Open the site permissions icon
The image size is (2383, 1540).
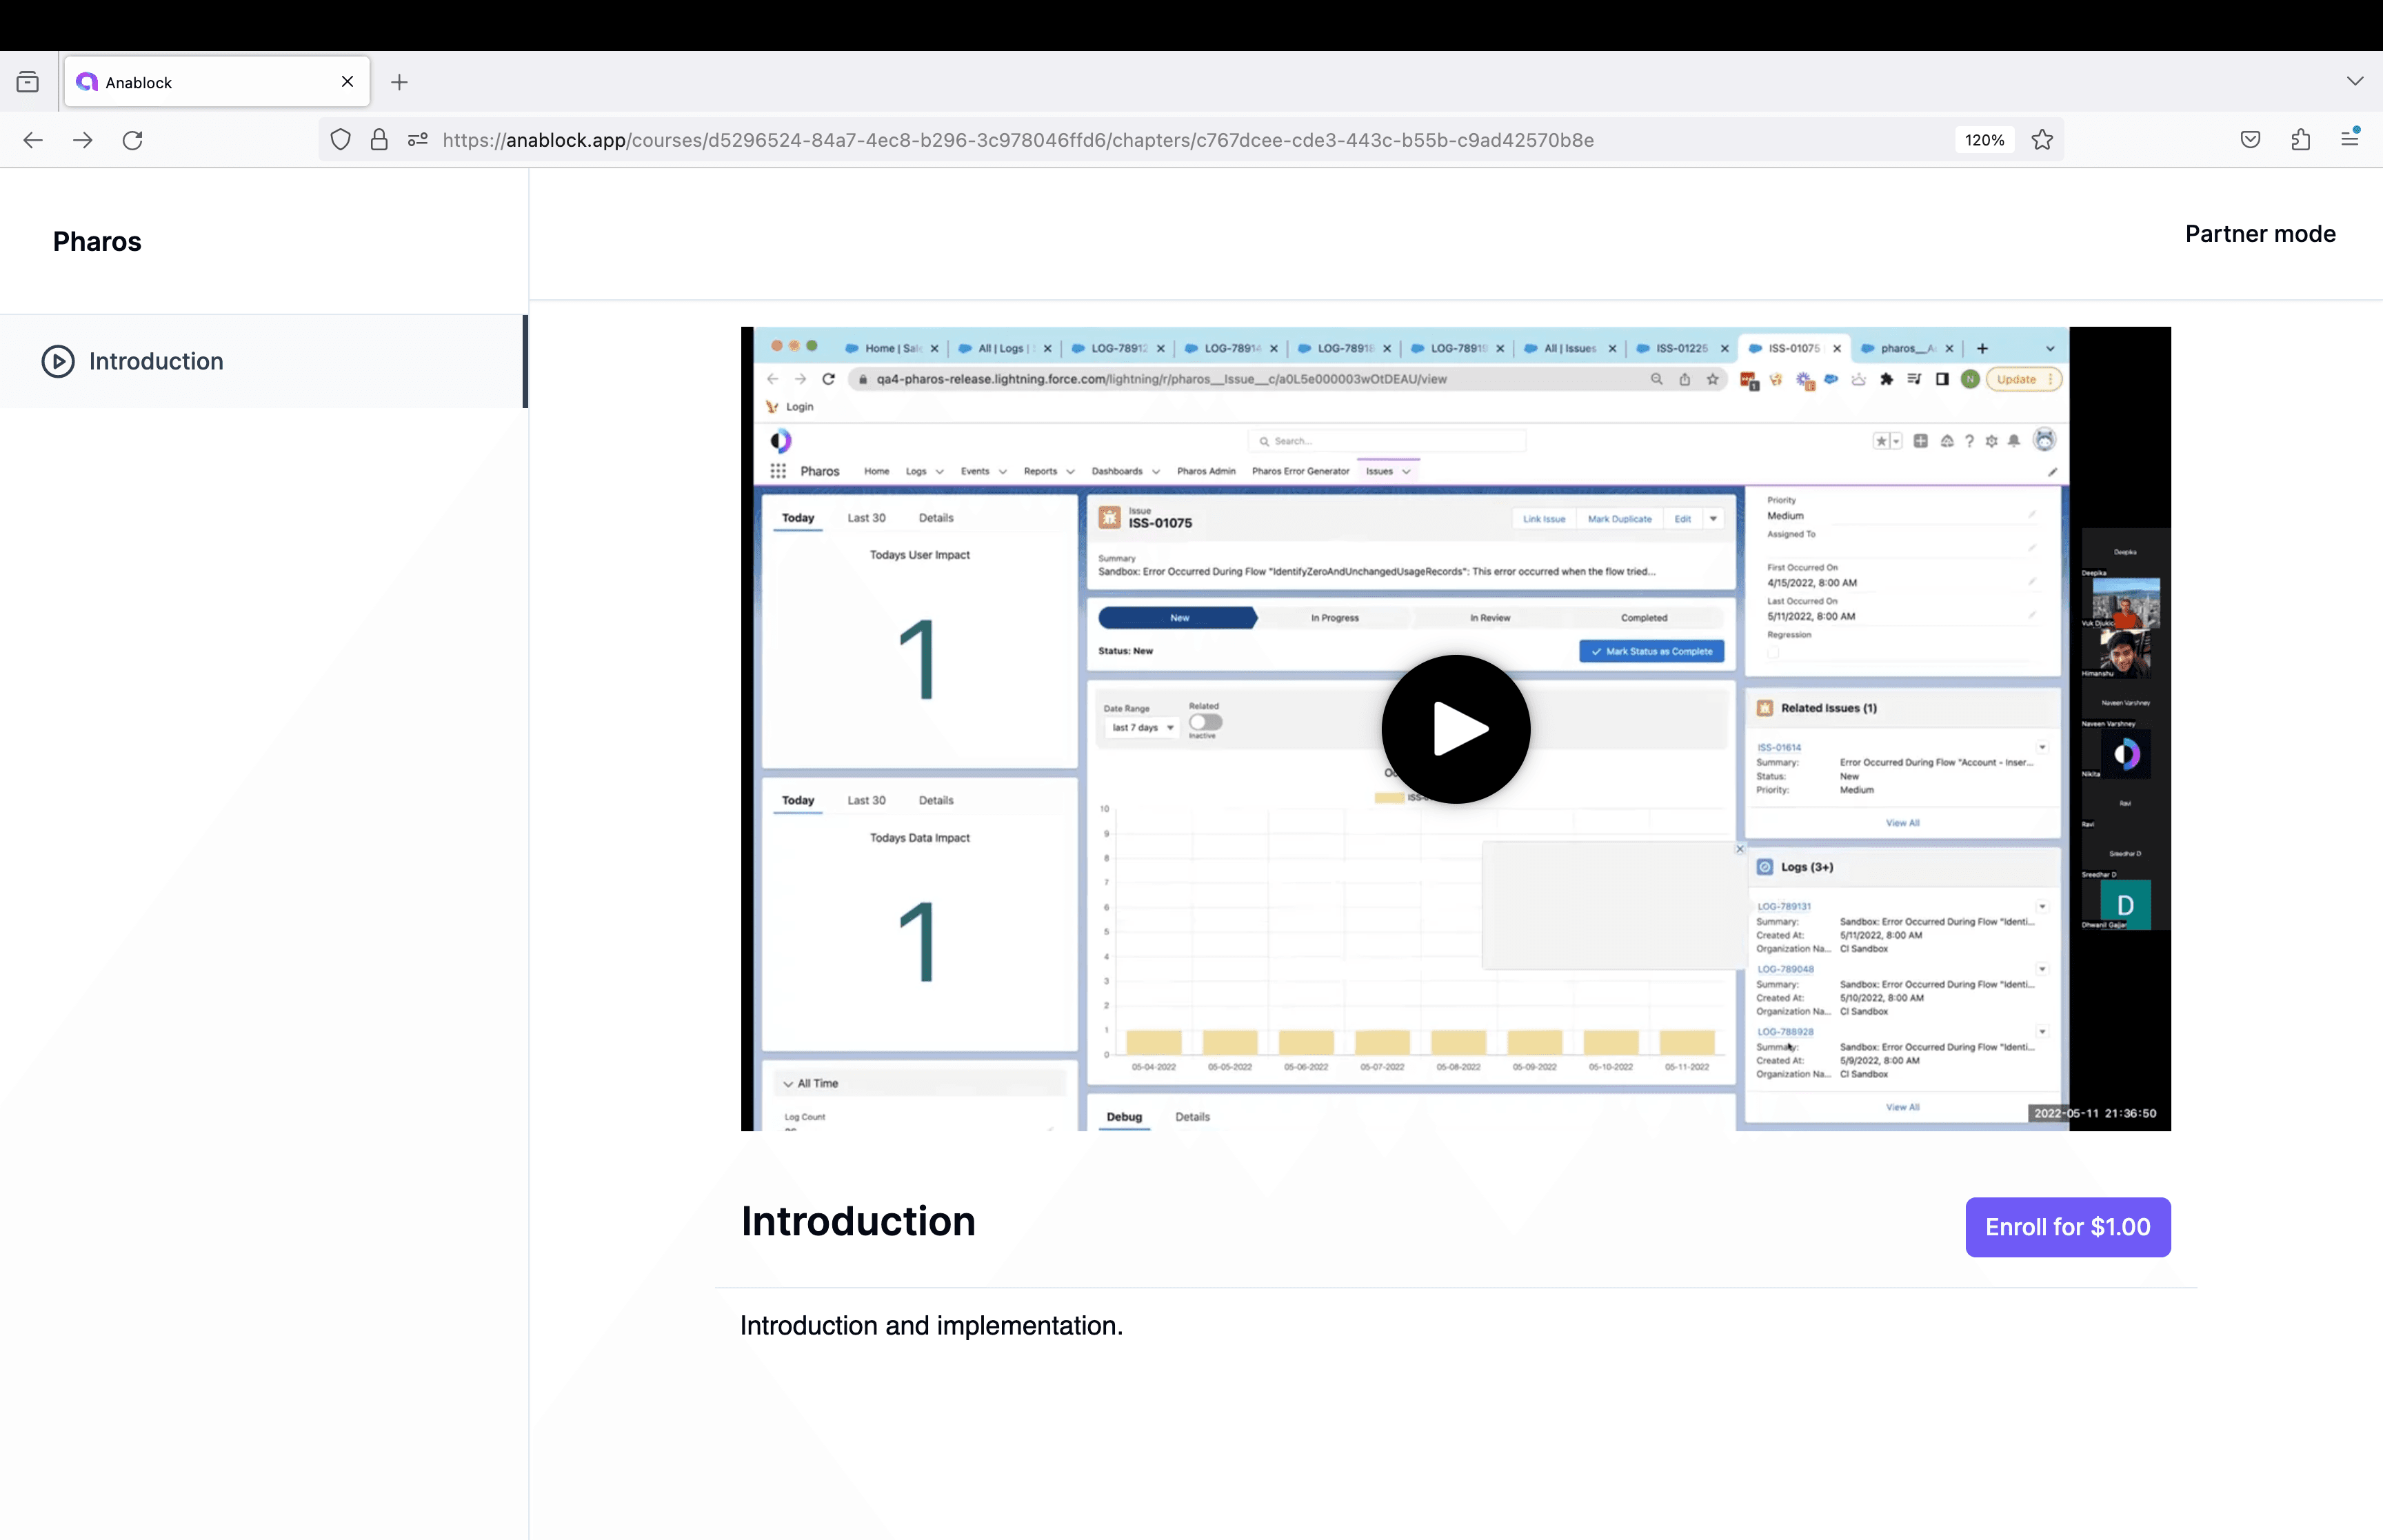click(x=418, y=140)
